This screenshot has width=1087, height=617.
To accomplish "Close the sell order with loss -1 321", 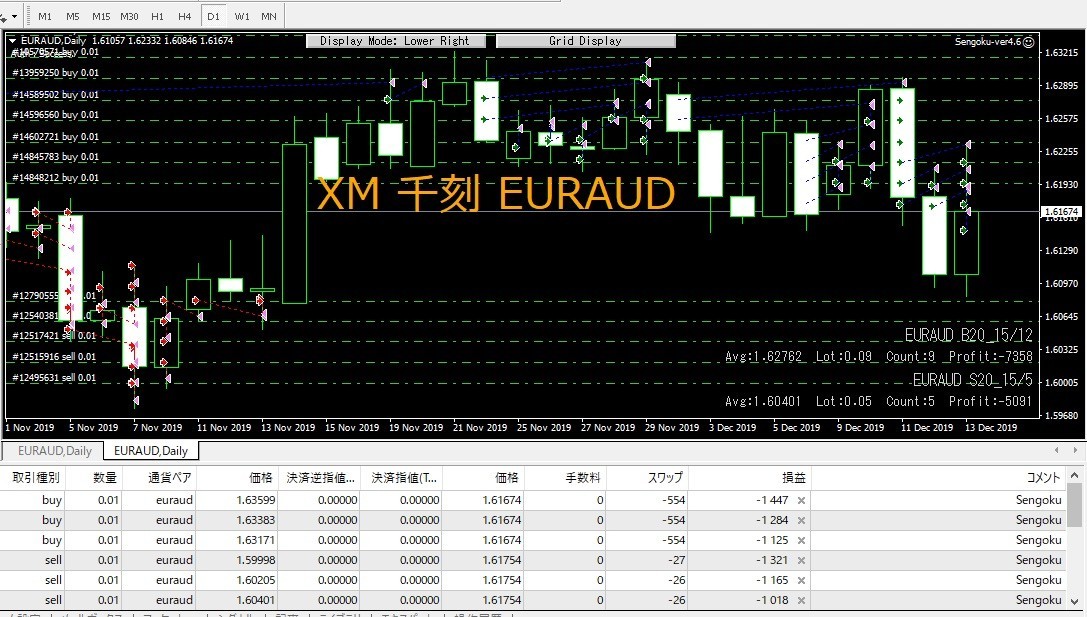I will (801, 560).
